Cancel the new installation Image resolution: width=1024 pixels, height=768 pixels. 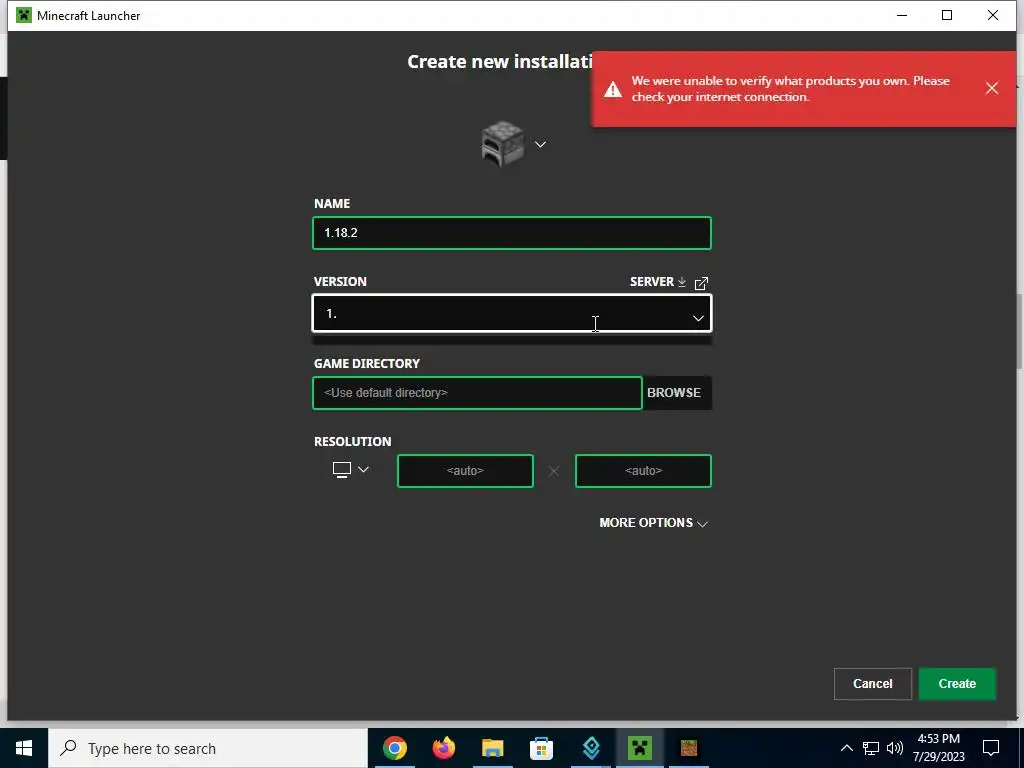coord(872,684)
